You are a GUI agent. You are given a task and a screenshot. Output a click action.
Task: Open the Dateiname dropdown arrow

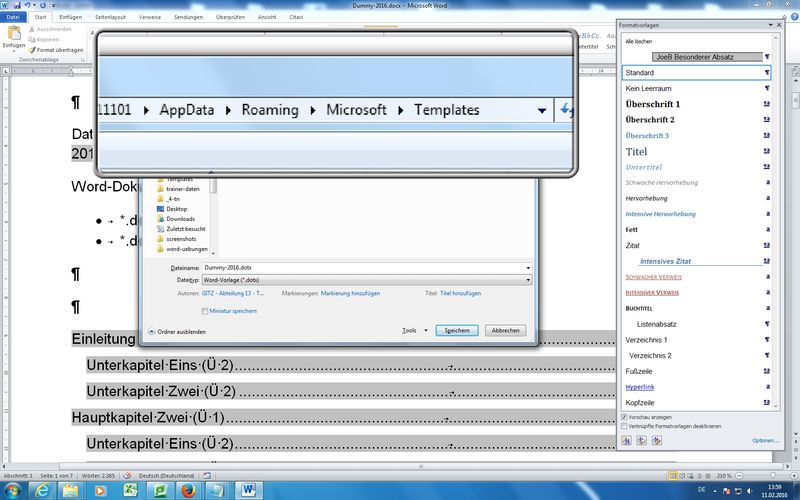pyautogui.click(x=528, y=268)
